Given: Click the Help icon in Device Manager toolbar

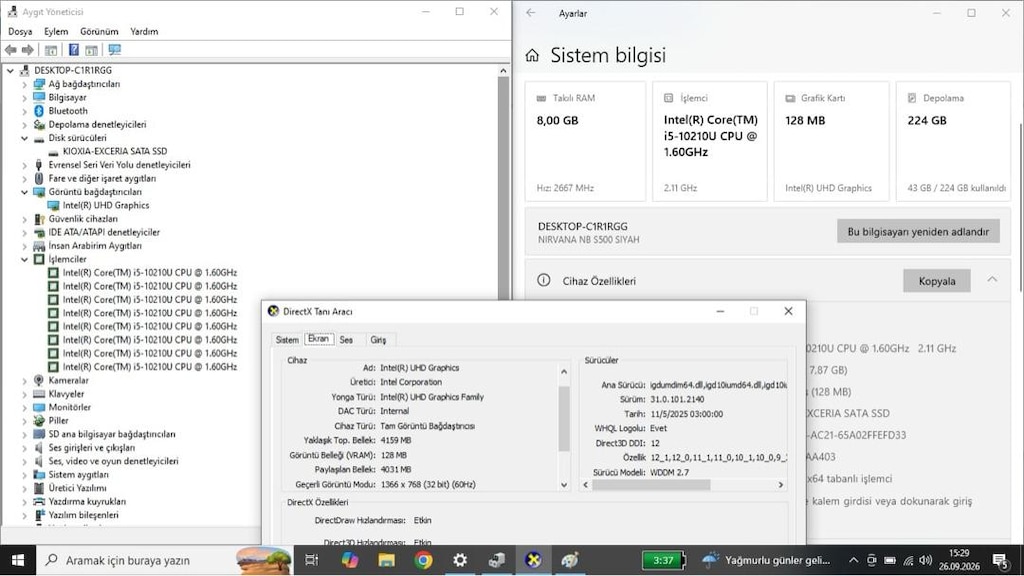Looking at the screenshot, I should coord(74,50).
